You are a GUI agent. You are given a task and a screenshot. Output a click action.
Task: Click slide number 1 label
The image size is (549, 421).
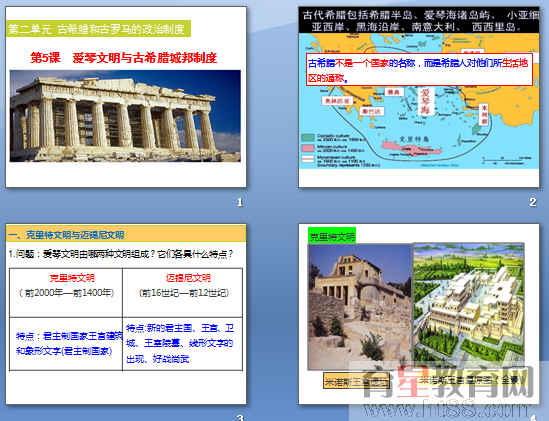pyautogui.click(x=239, y=202)
